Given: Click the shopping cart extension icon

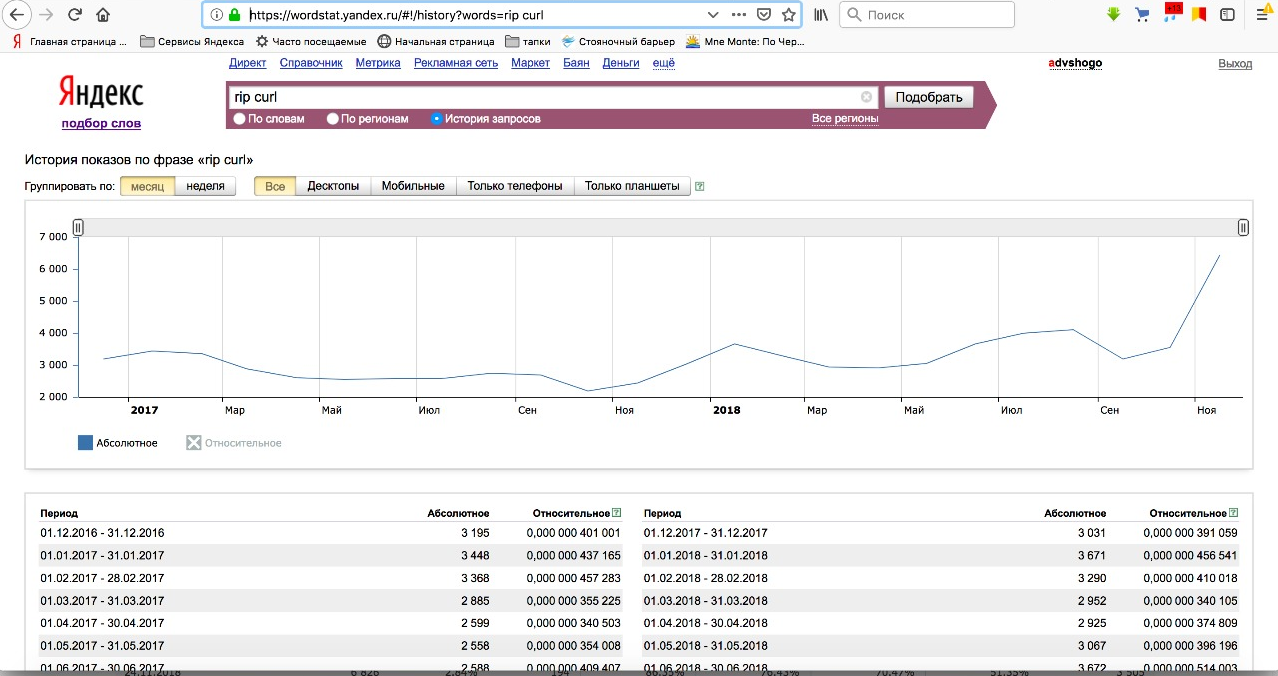Looking at the screenshot, I should [x=1142, y=14].
